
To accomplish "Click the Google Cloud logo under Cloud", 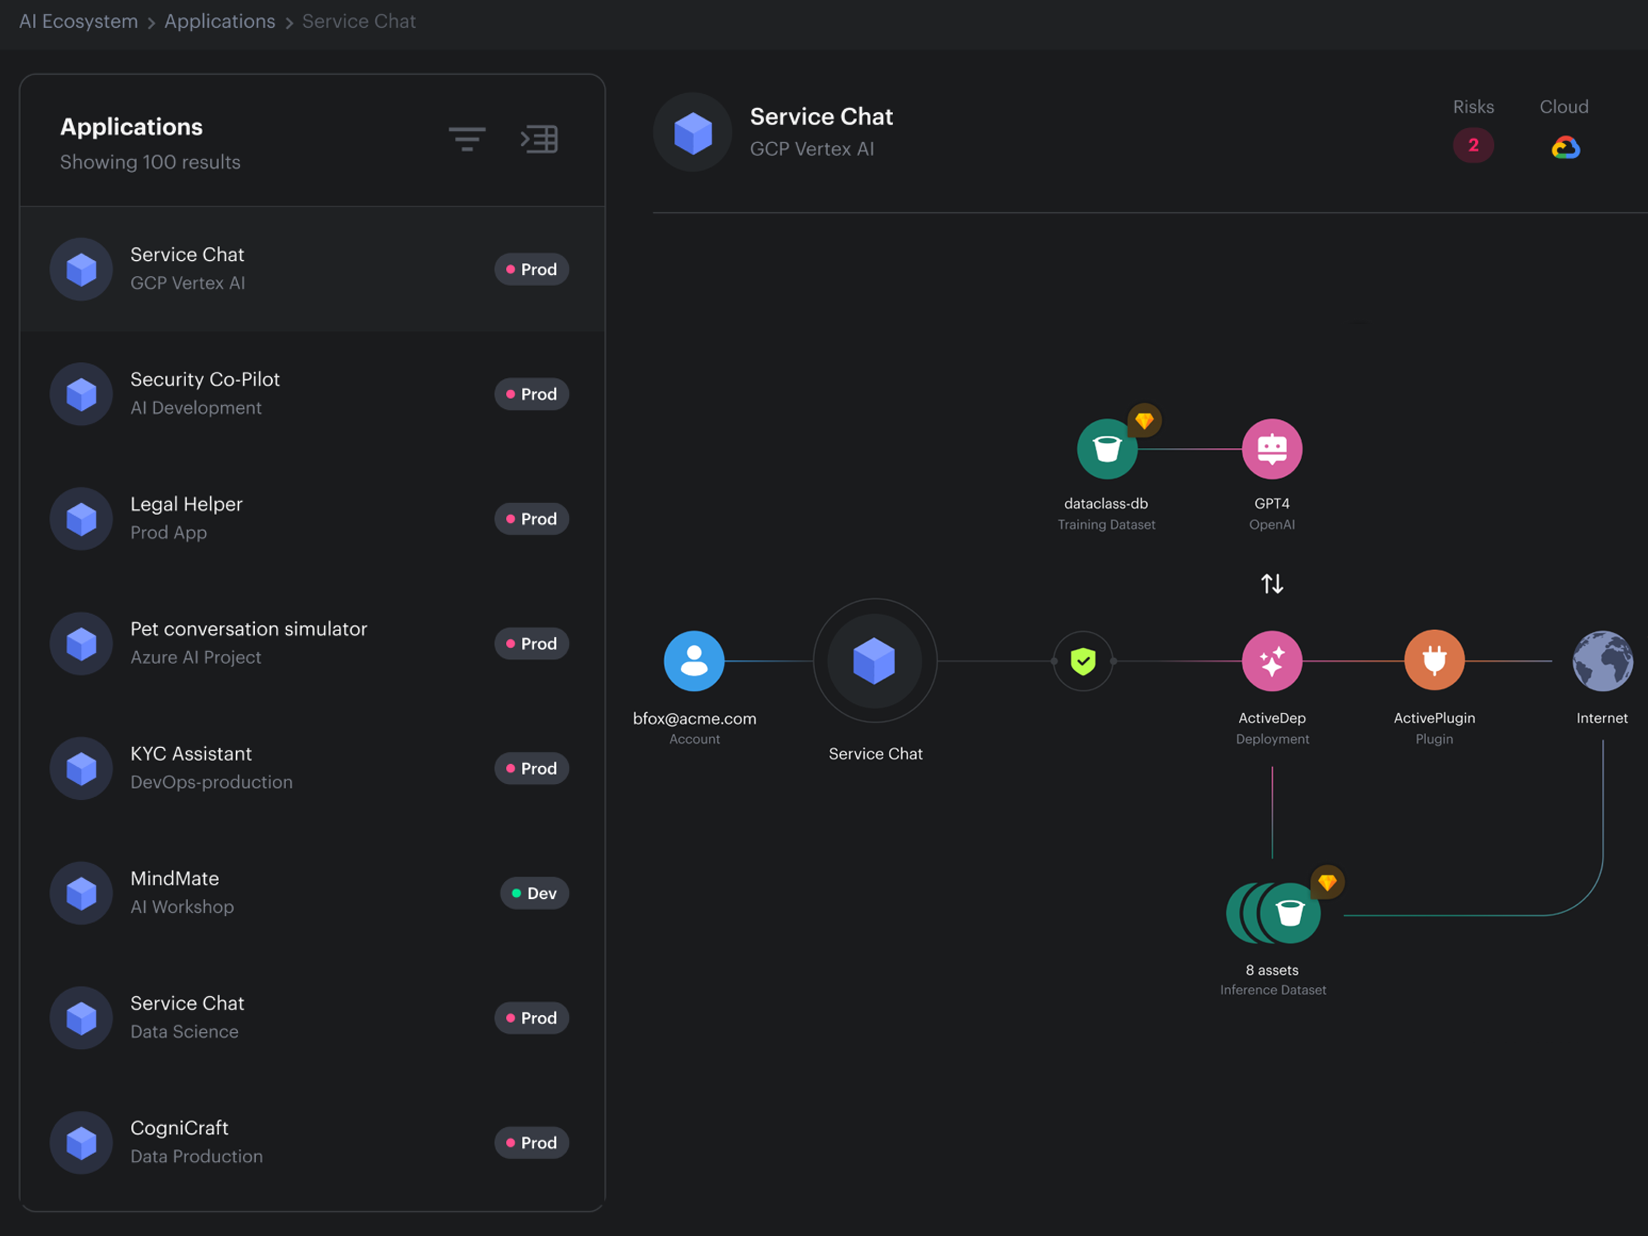I will (1564, 147).
